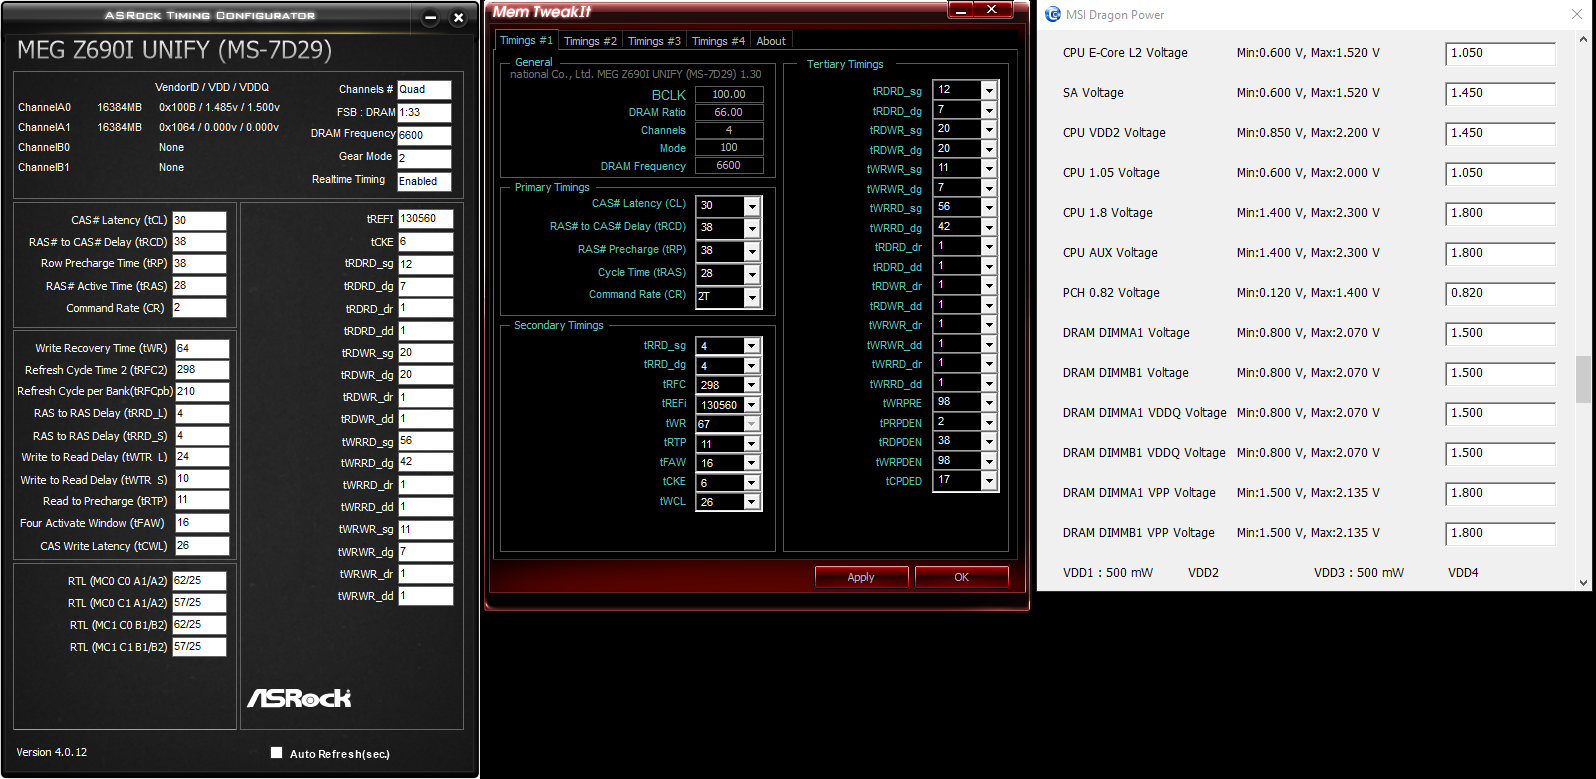Open the tRRD_sg dropdown in Secondary Timings
The width and height of the screenshot is (1596, 779).
(752, 346)
